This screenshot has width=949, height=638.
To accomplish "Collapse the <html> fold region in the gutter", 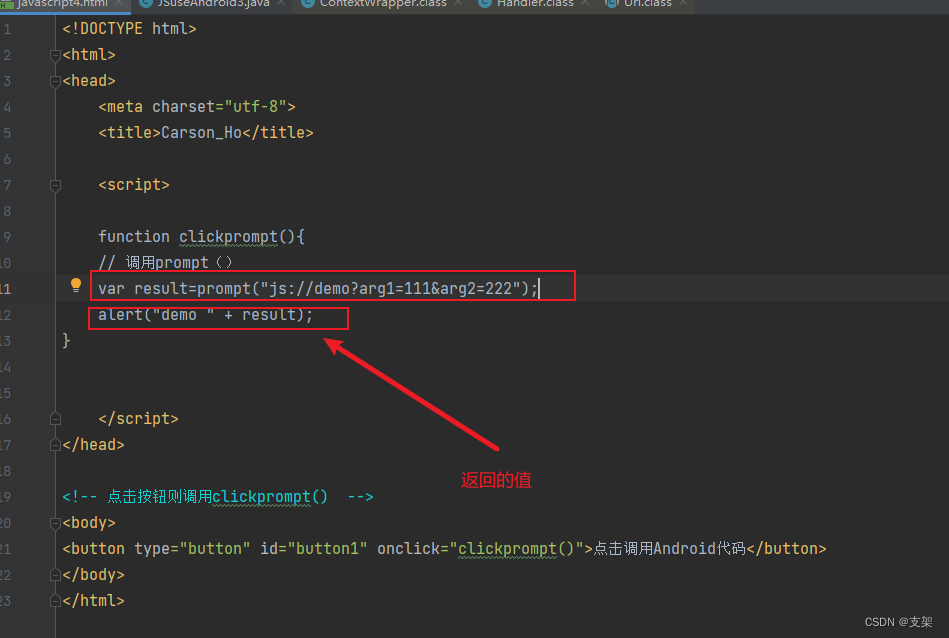I will click(55, 54).
